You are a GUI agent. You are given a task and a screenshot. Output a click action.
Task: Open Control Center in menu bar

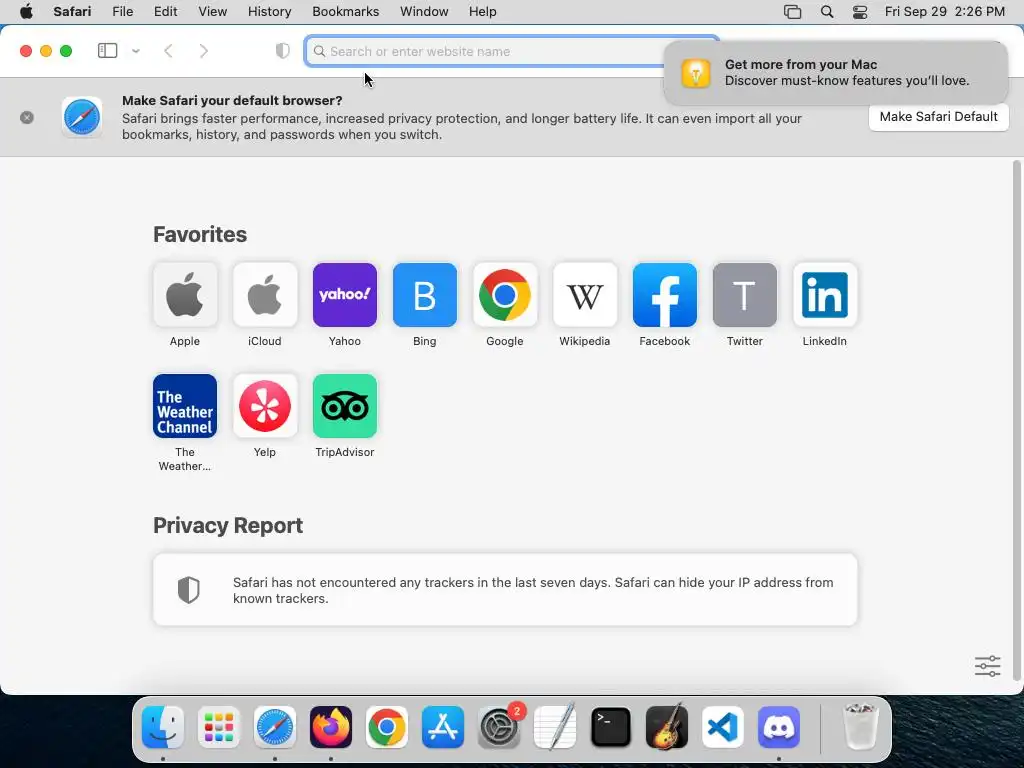coord(860,12)
